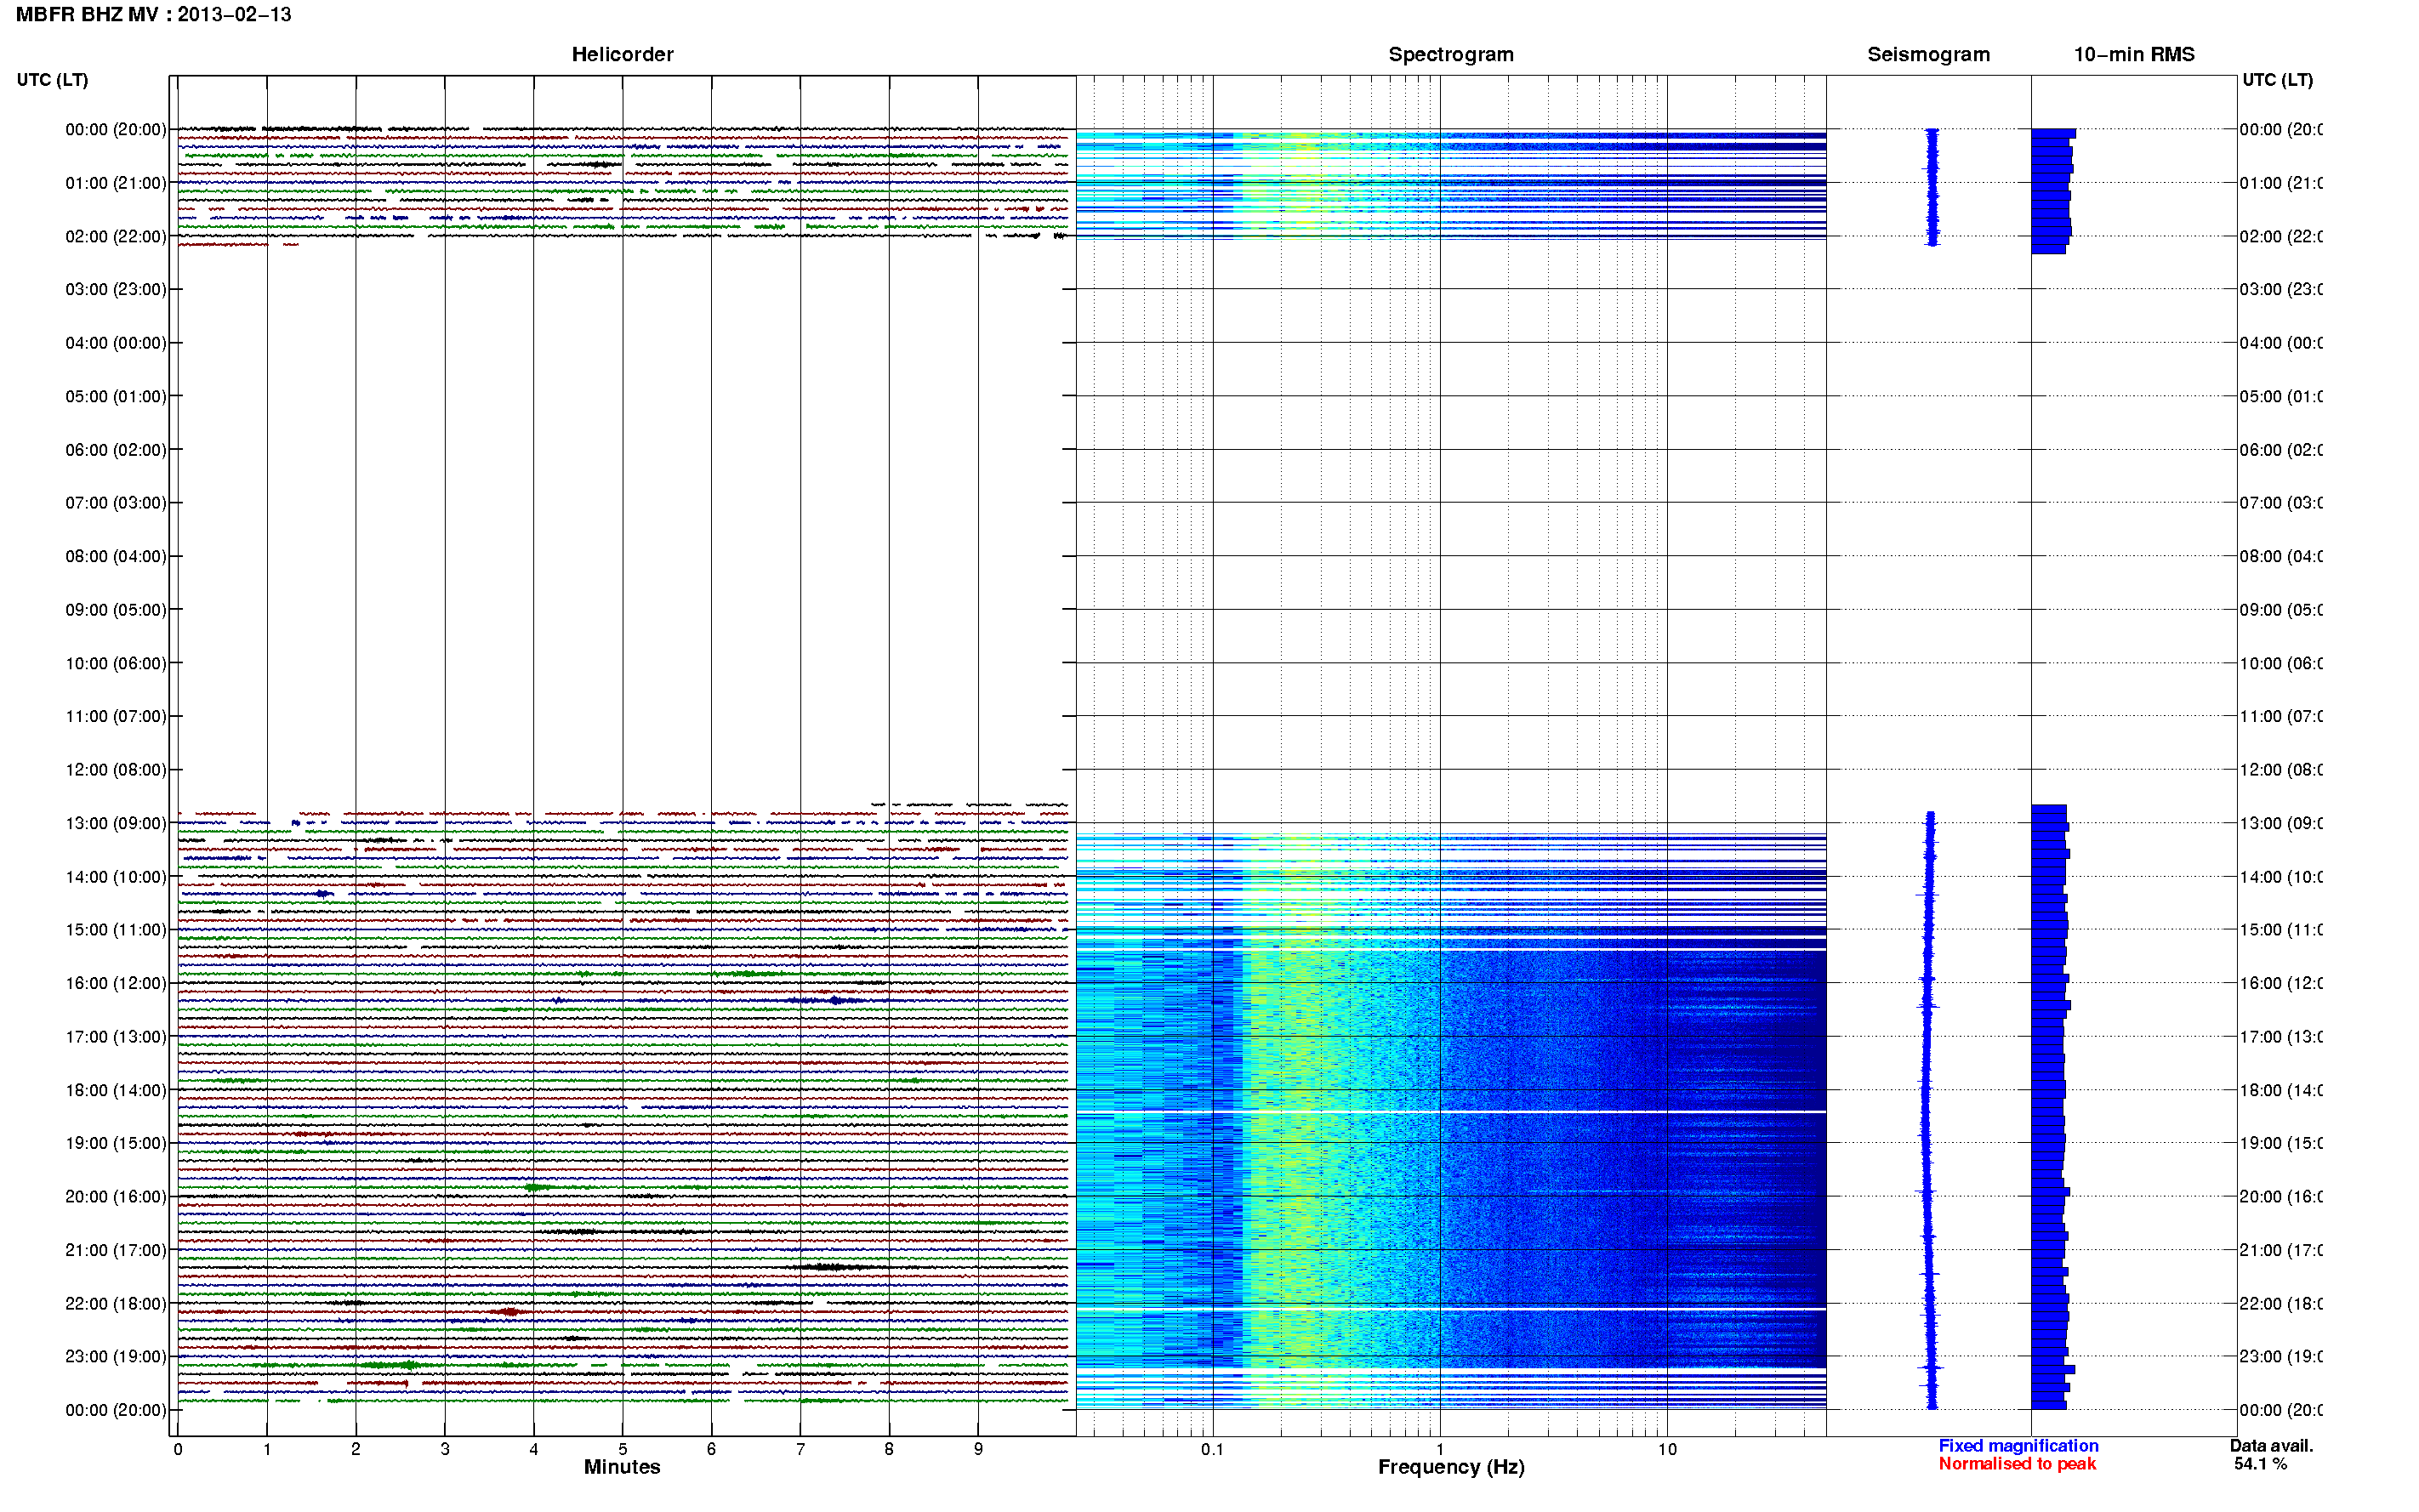Click the UTC (LT) label beside the Helicorder

coord(52,80)
